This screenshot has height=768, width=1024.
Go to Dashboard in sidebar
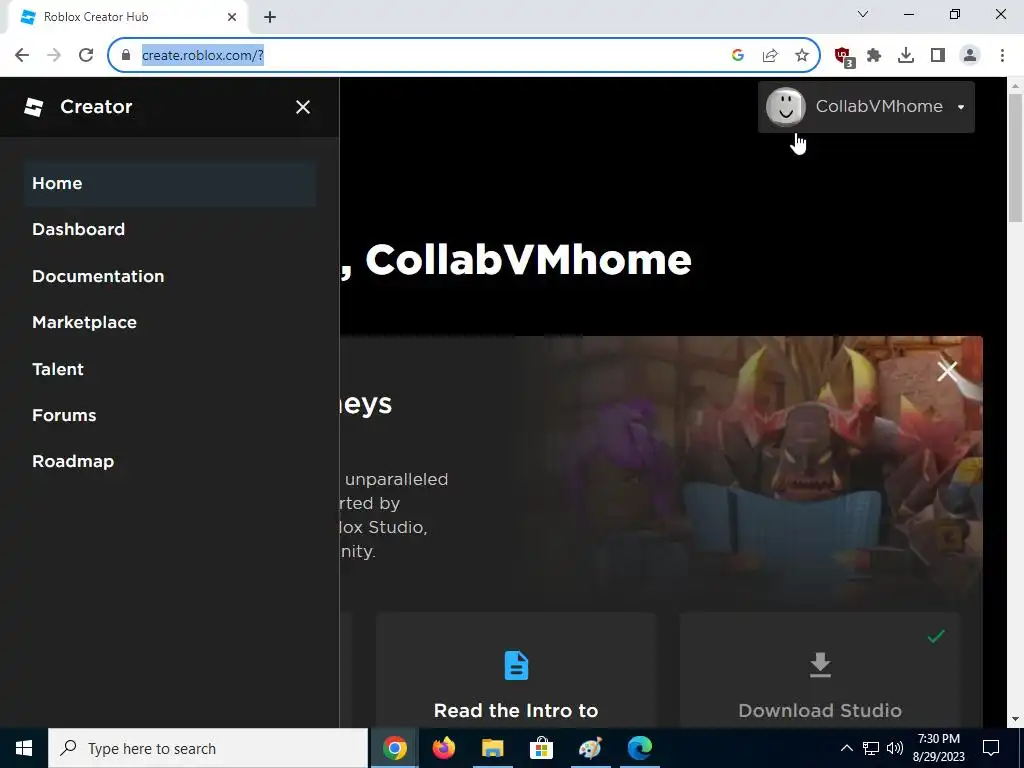tap(78, 229)
